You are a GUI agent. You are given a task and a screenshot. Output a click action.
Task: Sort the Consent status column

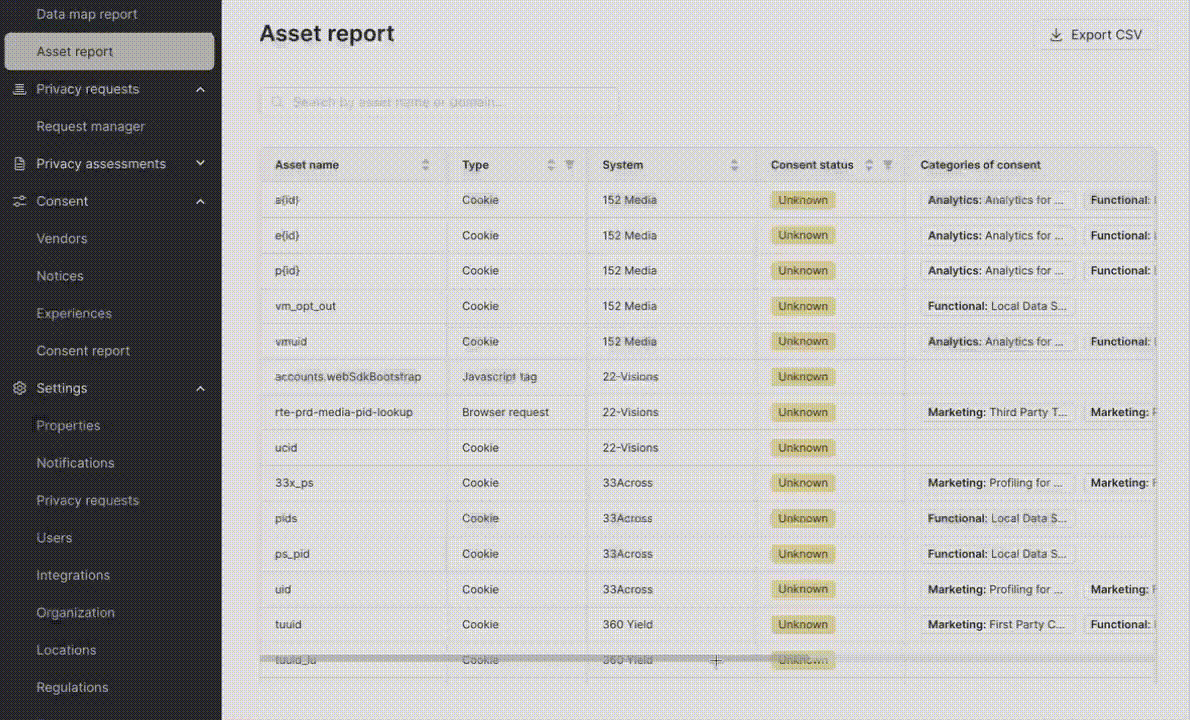pos(869,165)
